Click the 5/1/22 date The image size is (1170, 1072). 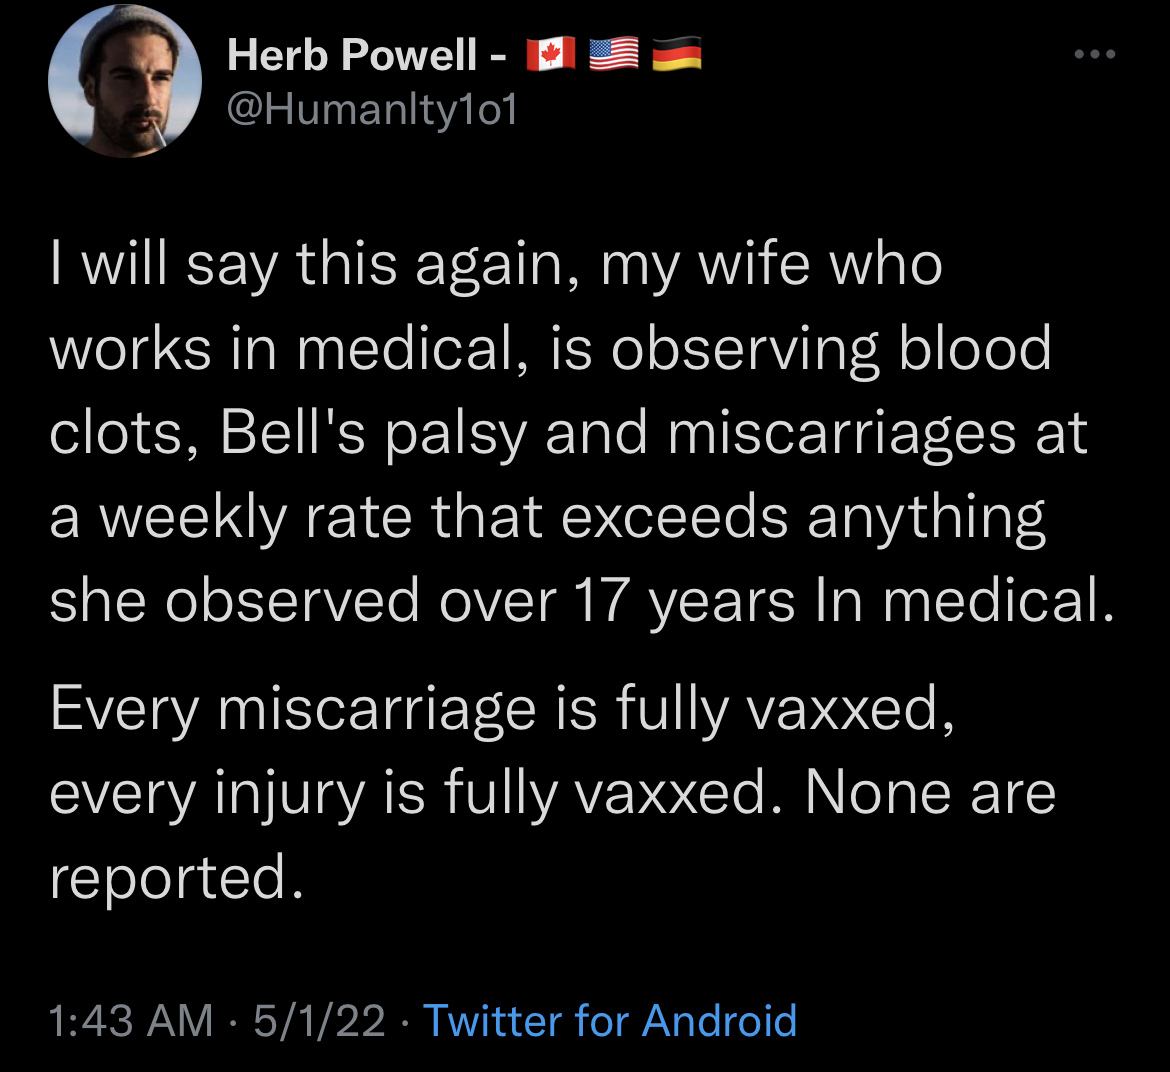[319, 1021]
